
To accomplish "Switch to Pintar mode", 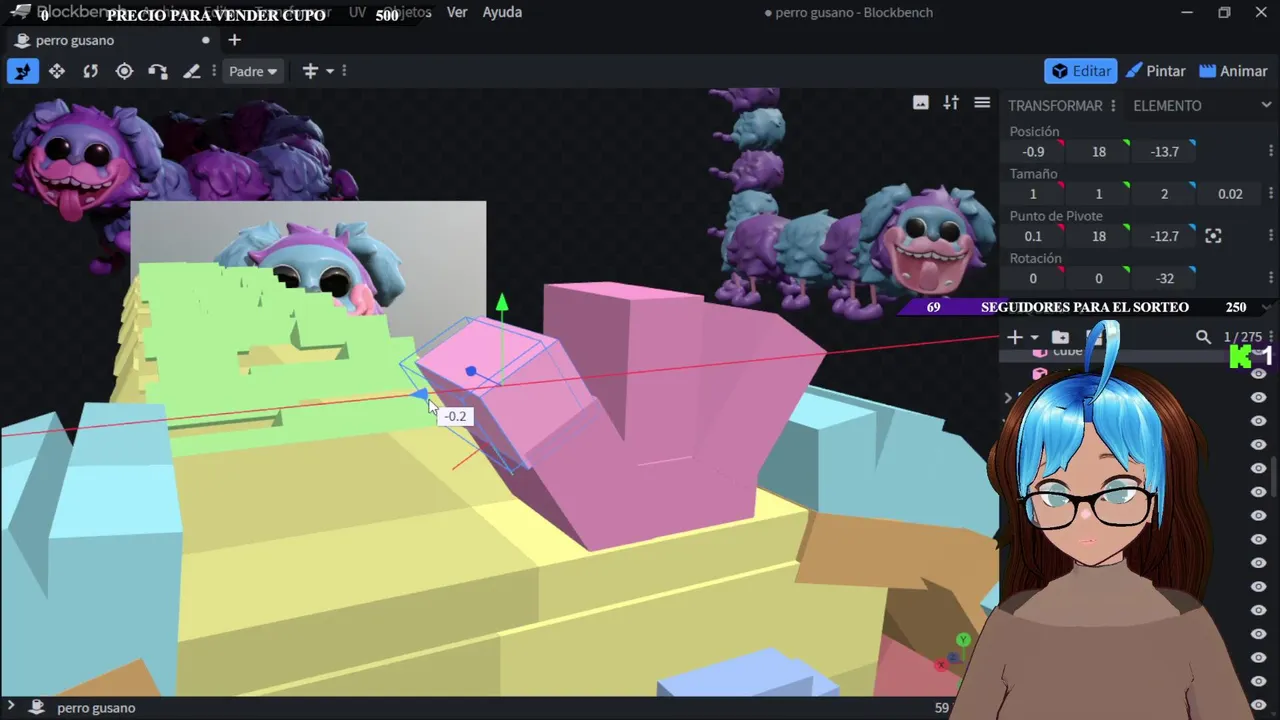I will tap(1155, 71).
